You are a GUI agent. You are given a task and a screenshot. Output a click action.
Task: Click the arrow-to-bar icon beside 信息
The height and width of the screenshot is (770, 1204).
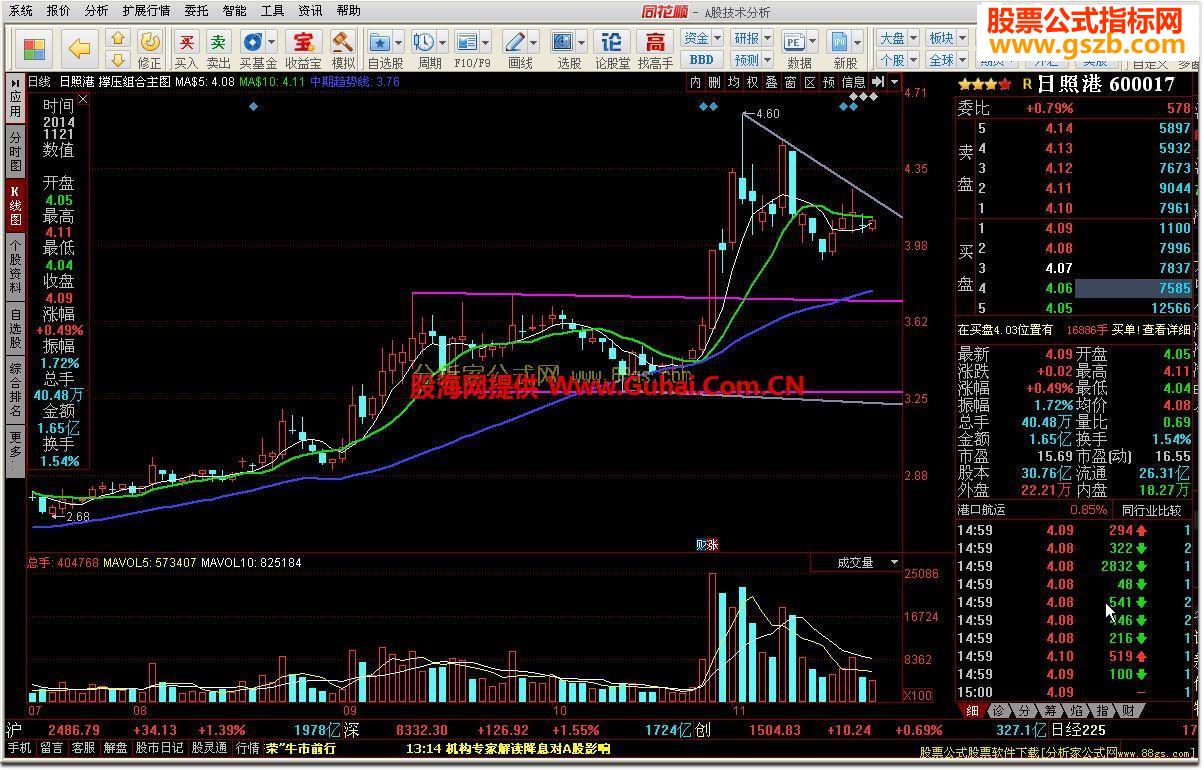pyautogui.click(x=880, y=82)
